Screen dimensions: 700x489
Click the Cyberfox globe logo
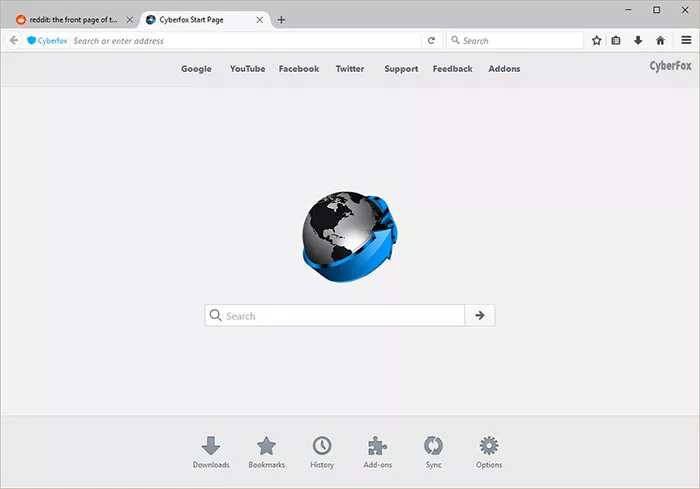[x=350, y=237]
